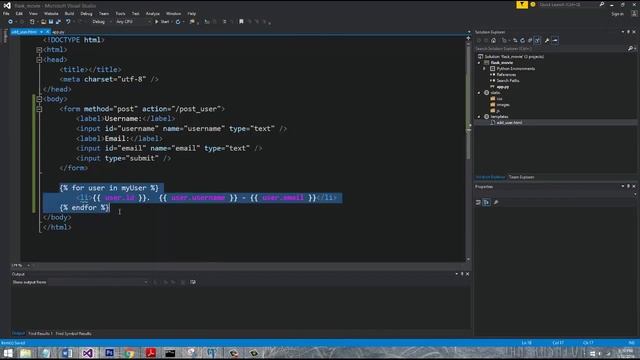640x360 pixels.
Task: Close the add_user.html editor tab
Action: pos(47,32)
